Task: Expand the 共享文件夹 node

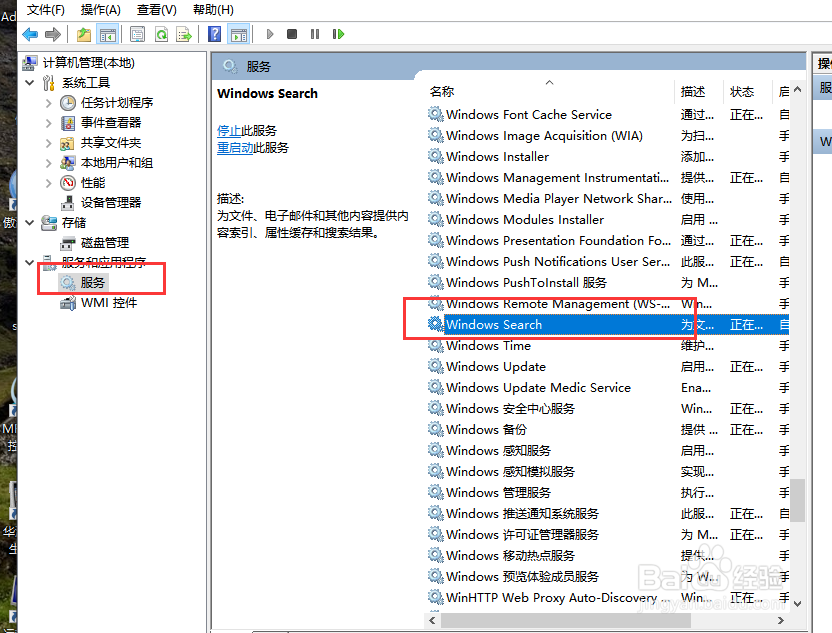Action: point(48,143)
